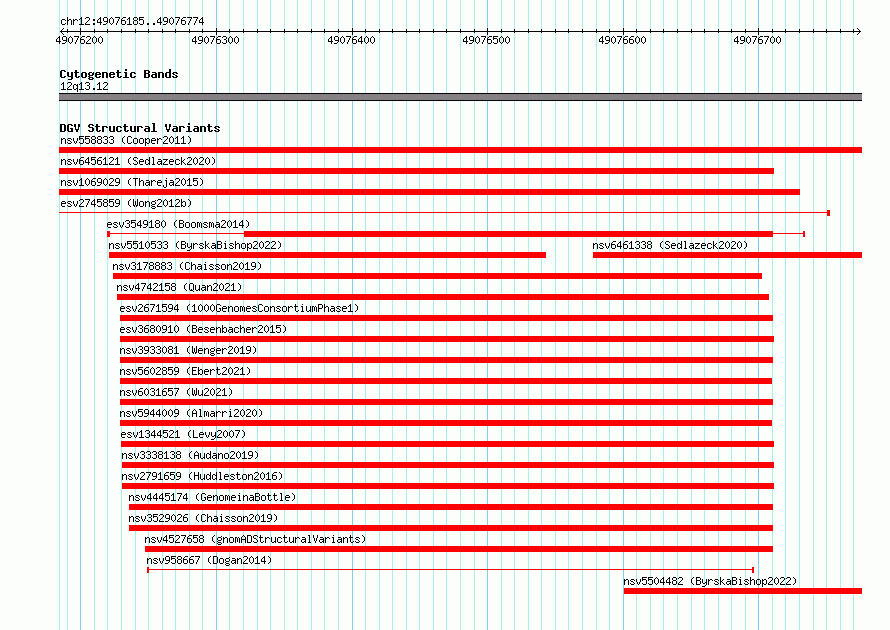This screenshot has width=890, height=630.
Task: Open nsv3338138 (Audano2019) entry
Action: coord(190,455)
